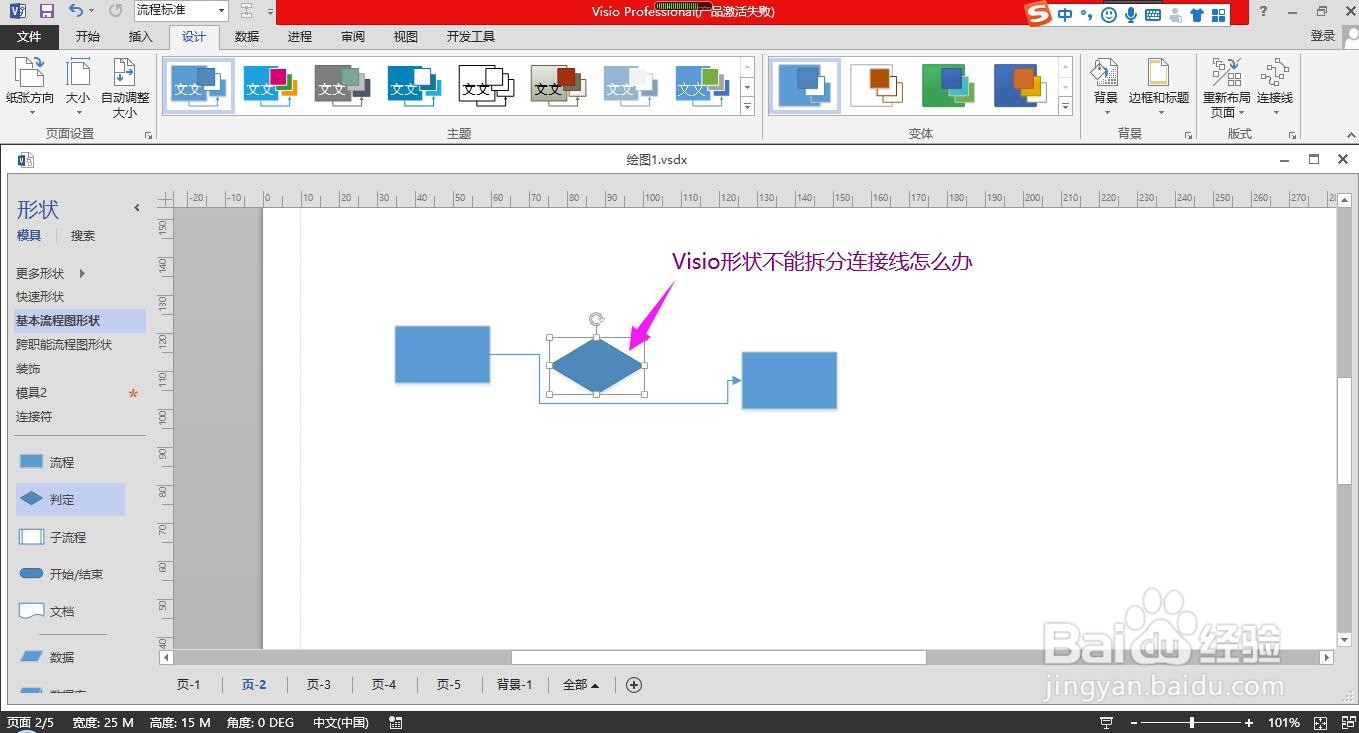1359x733 pixels.
Task: Expand the 变体 variants gallery
Action: [x=1066, y=105]
